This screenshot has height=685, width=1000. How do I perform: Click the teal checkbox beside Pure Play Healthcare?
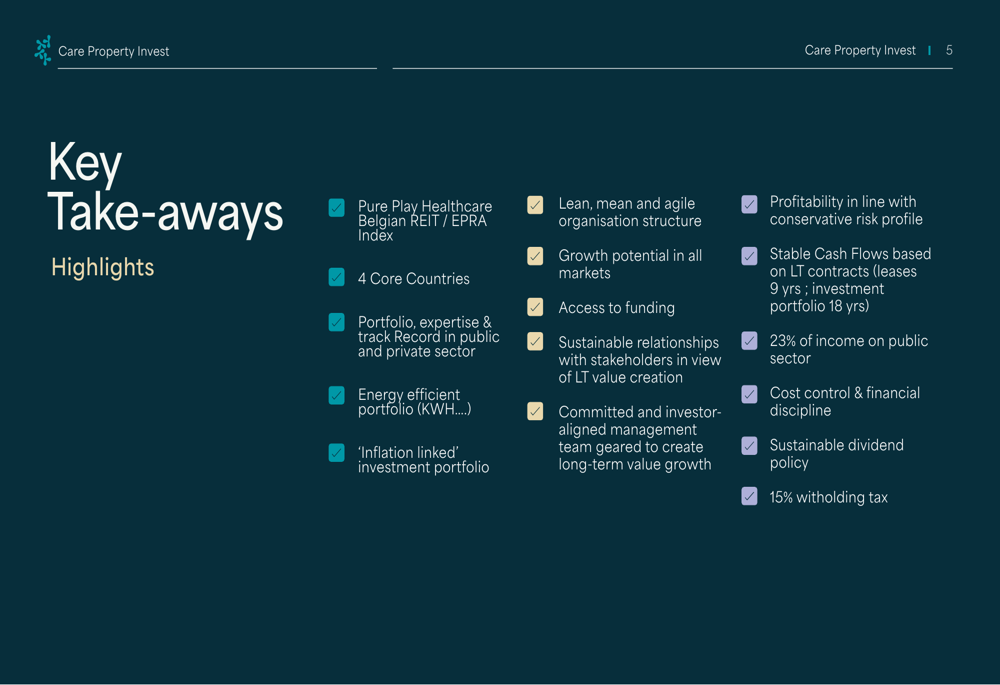337,208
